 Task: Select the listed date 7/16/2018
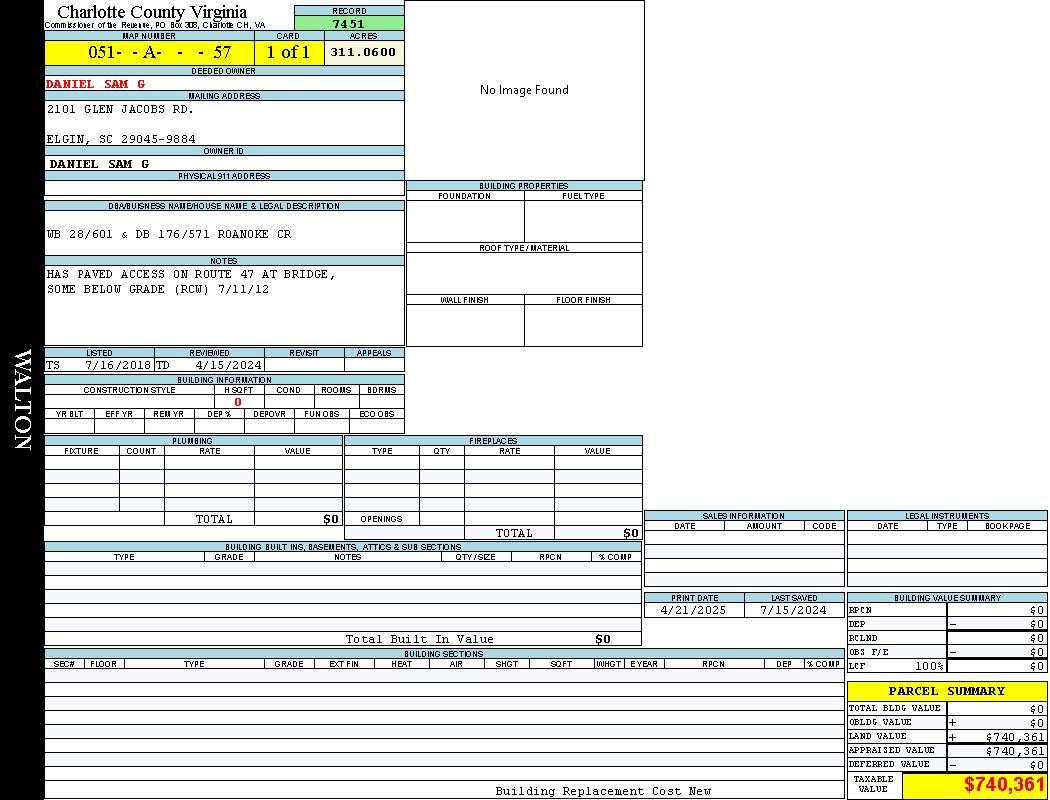coord(117,365)
